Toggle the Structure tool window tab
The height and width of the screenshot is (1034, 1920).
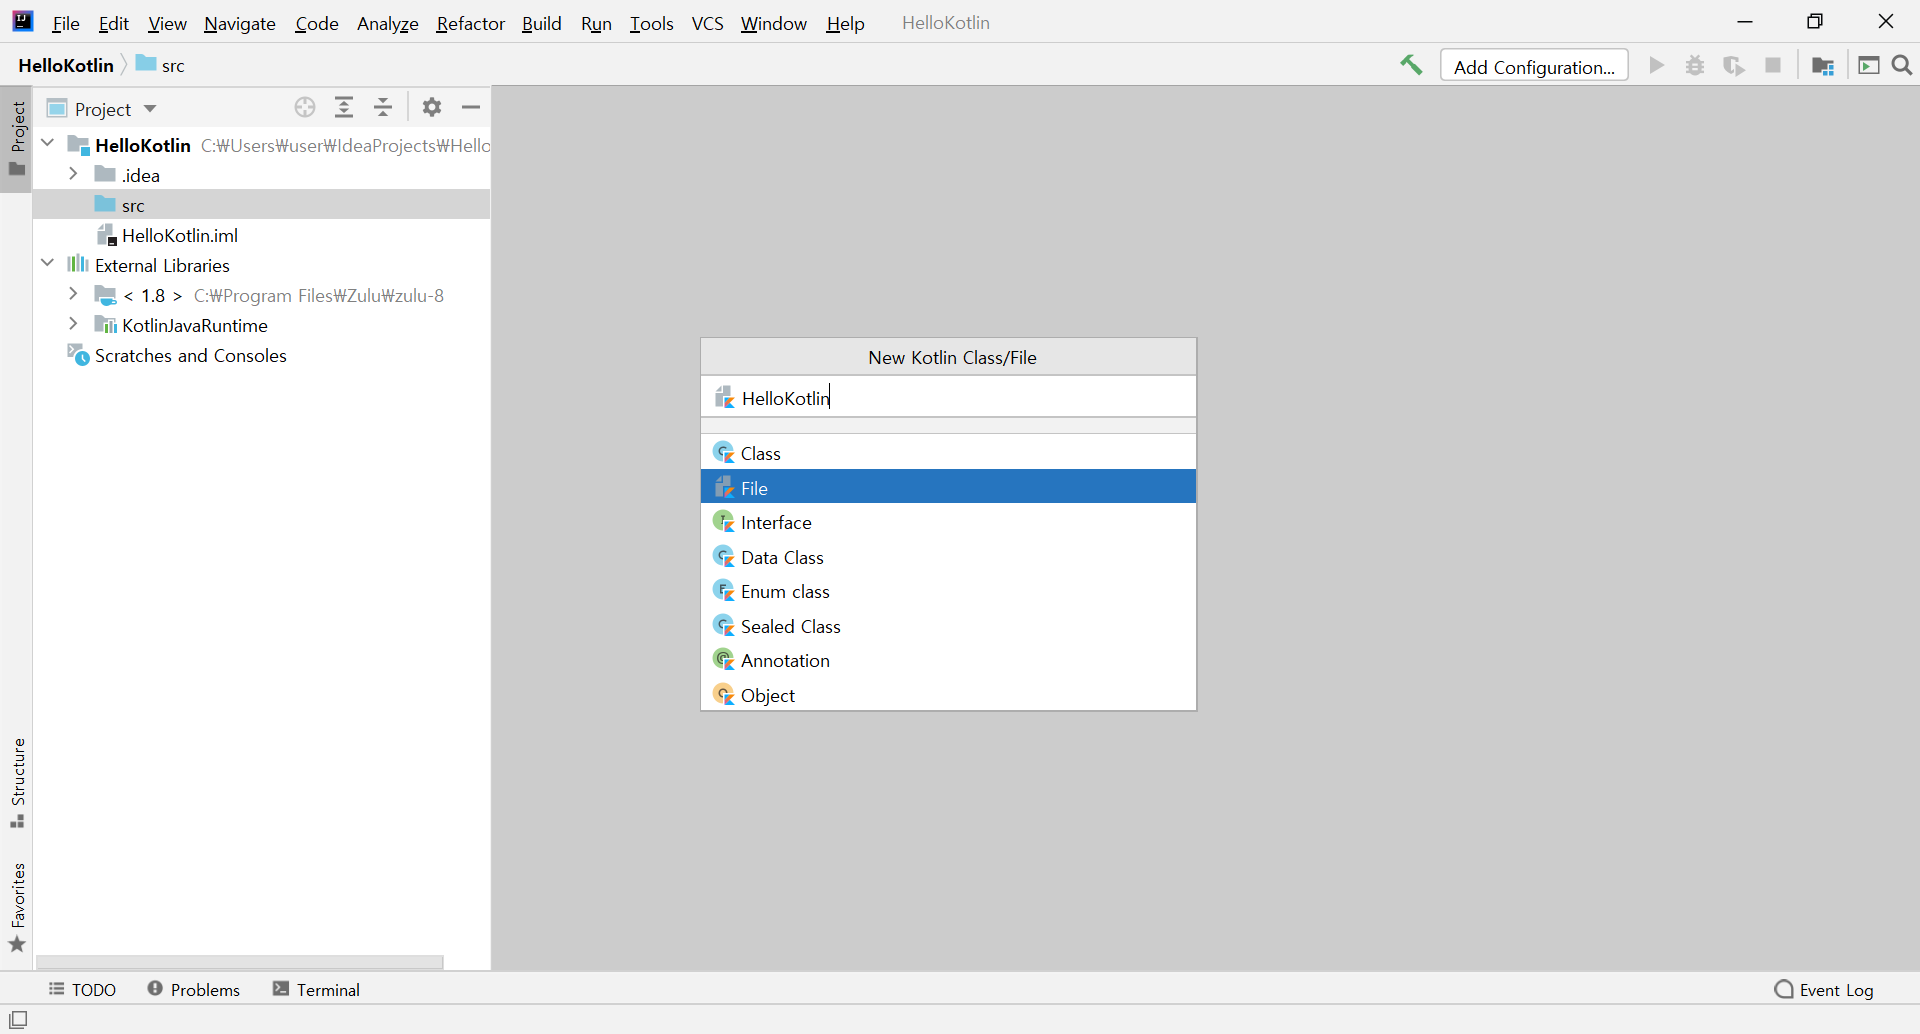(x=17, y=783)
